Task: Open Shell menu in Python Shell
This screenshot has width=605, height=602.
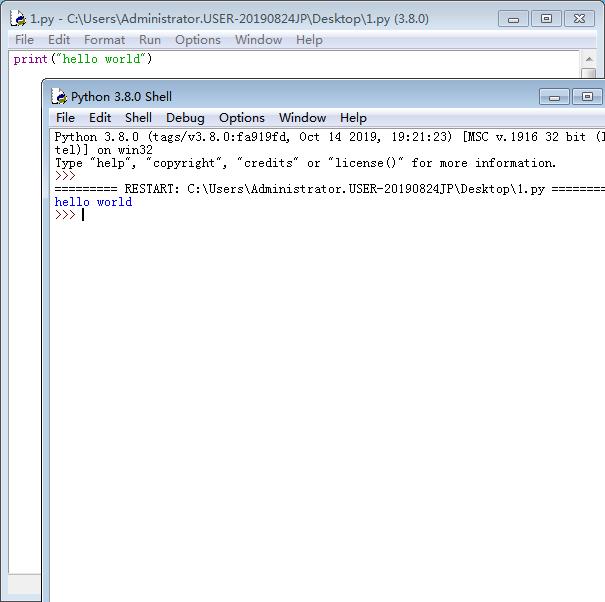Action: coord(138,118)
